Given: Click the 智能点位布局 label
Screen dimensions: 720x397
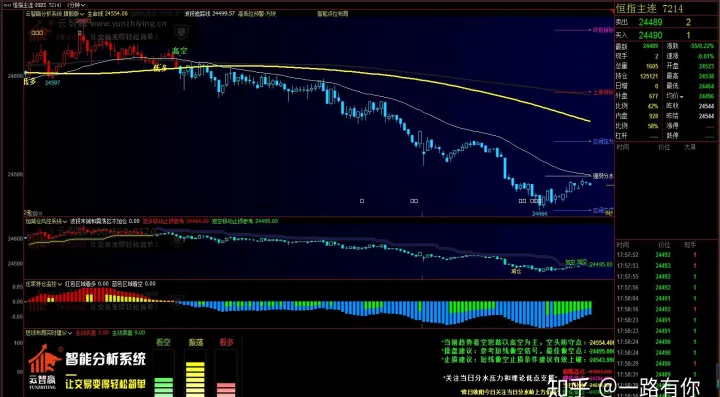Looking at the screenshot, I should (332, 14).
